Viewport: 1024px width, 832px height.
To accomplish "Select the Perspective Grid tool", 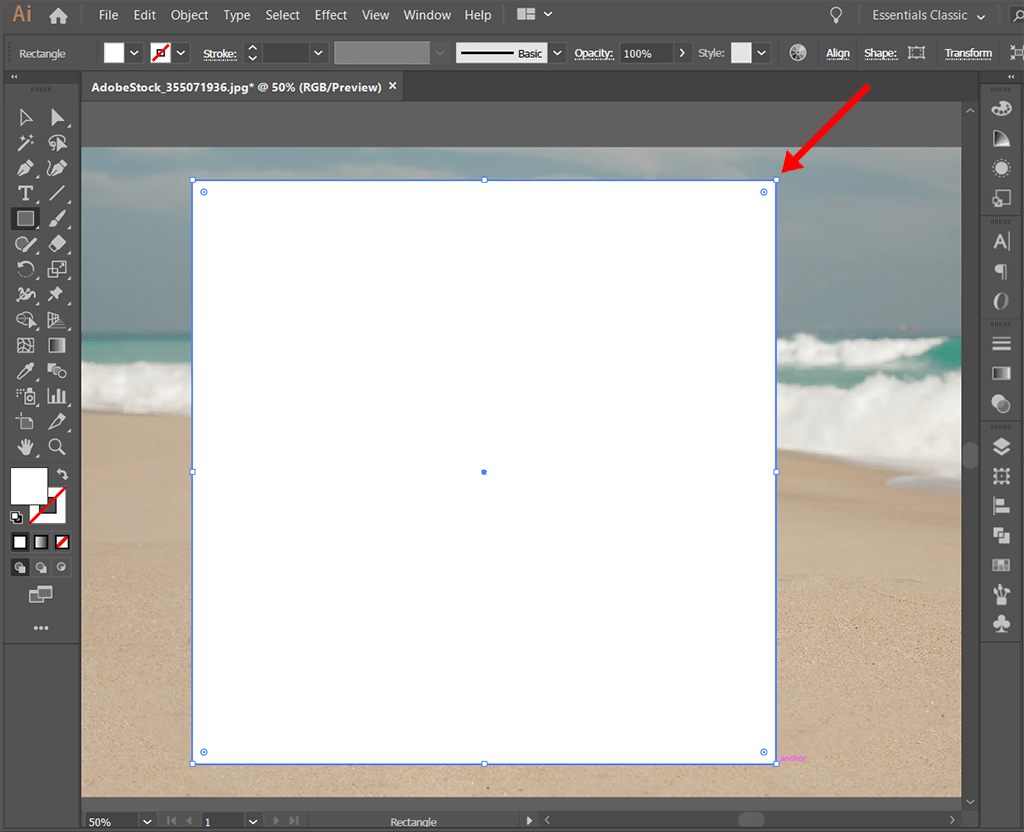I will (57, 320).
